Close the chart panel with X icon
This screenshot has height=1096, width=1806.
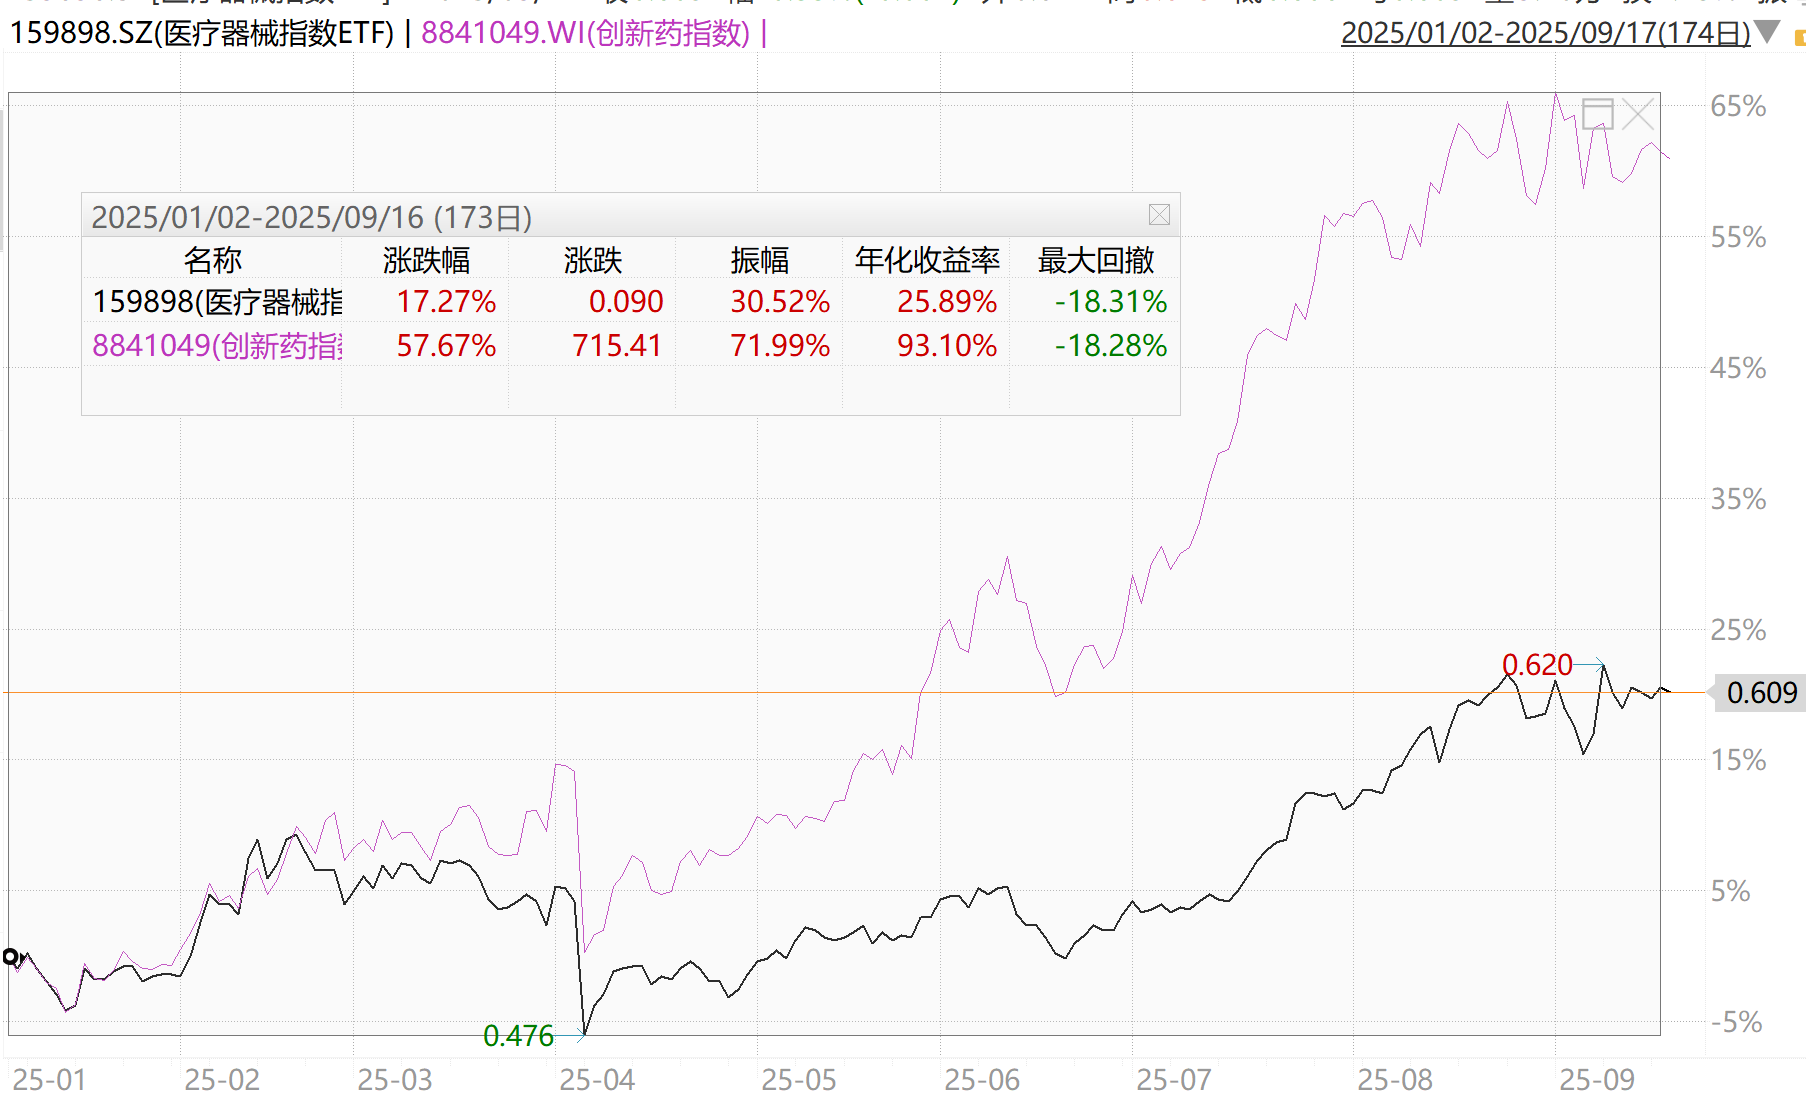1637,114
